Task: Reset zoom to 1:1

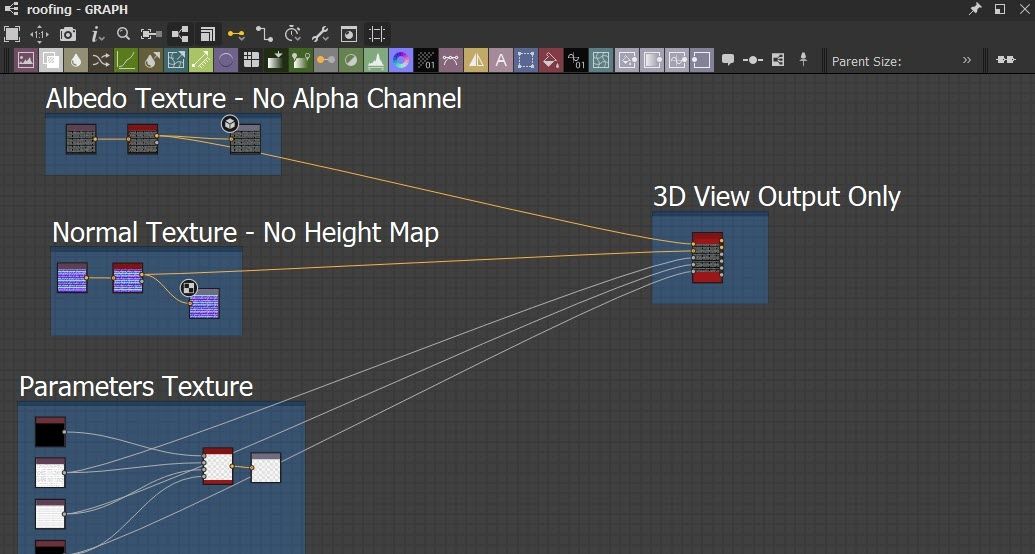Action: (x=40, y=34)
